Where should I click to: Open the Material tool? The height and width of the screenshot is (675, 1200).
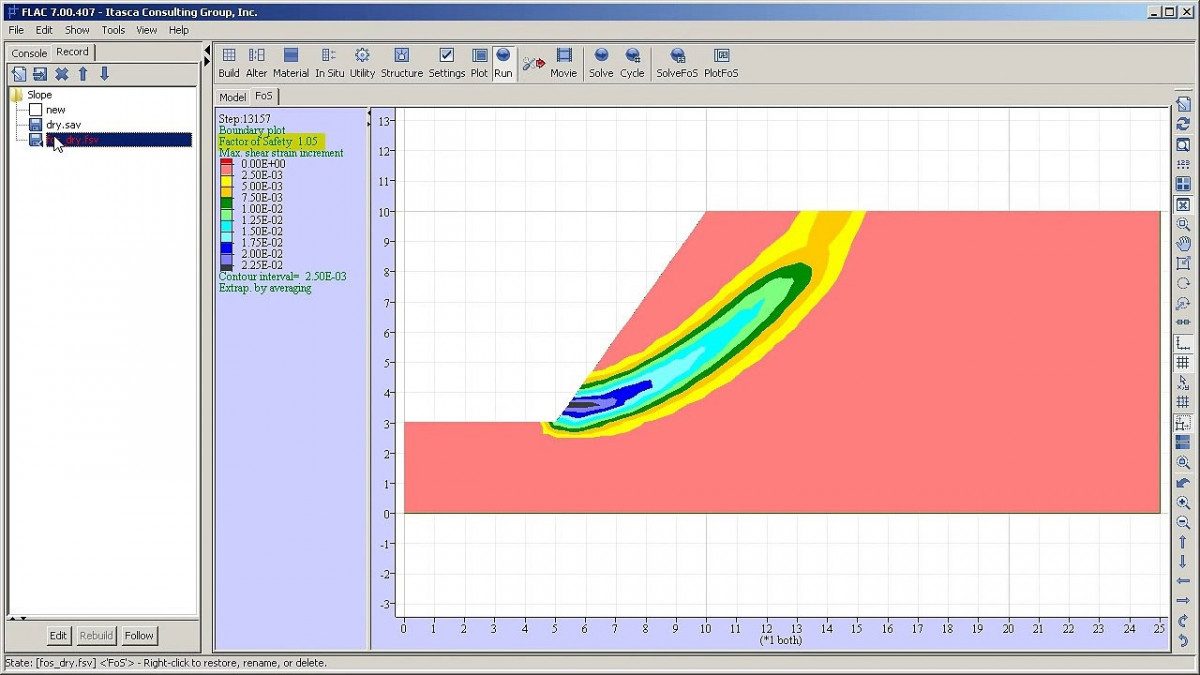(291, 62)
